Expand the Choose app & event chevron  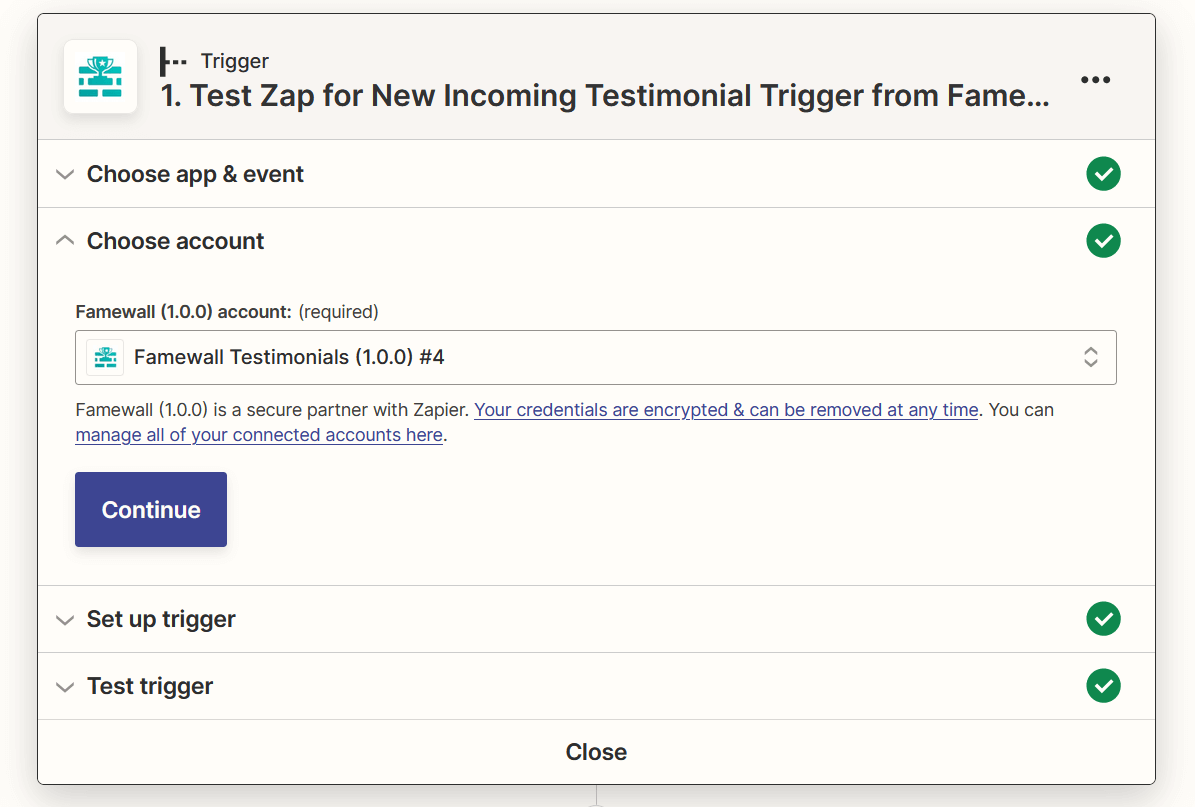tap(65, 175)
